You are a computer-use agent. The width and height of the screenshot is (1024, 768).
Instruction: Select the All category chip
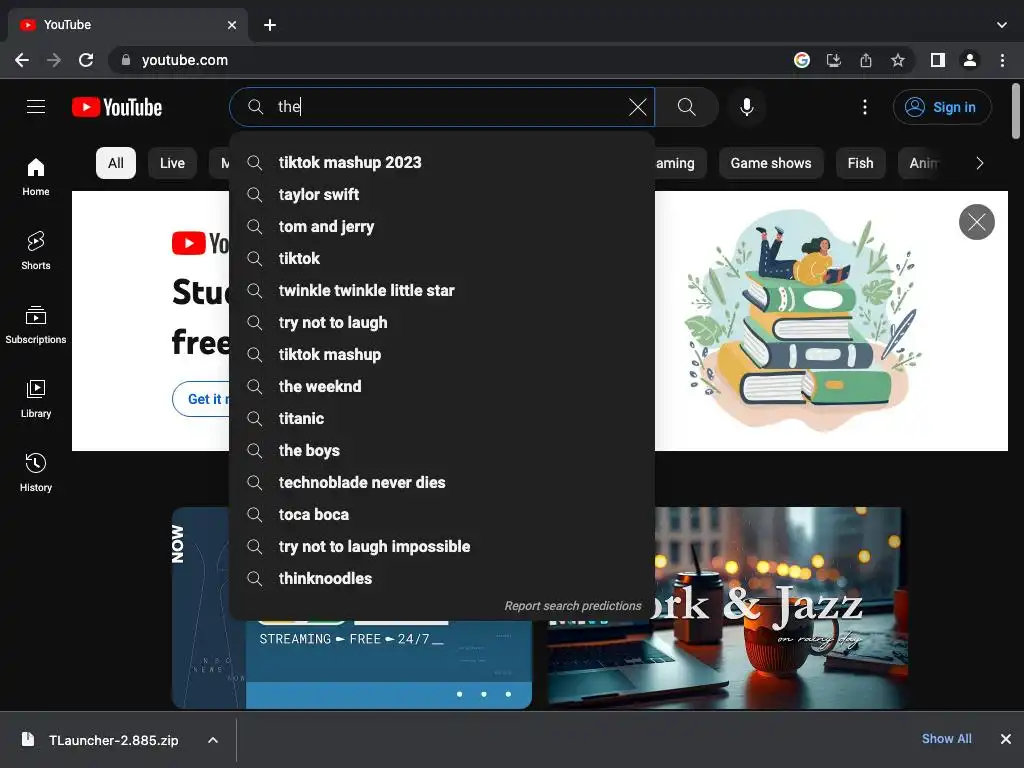[116, 163]
